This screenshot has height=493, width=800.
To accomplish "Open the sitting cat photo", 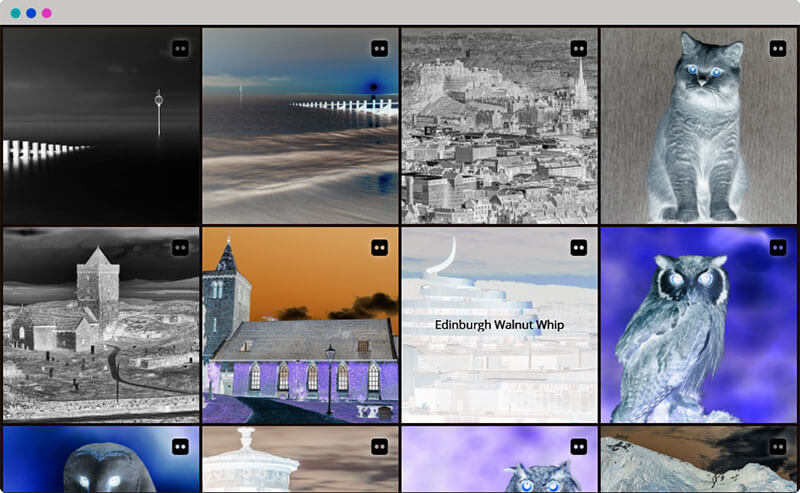I will 698,126.
